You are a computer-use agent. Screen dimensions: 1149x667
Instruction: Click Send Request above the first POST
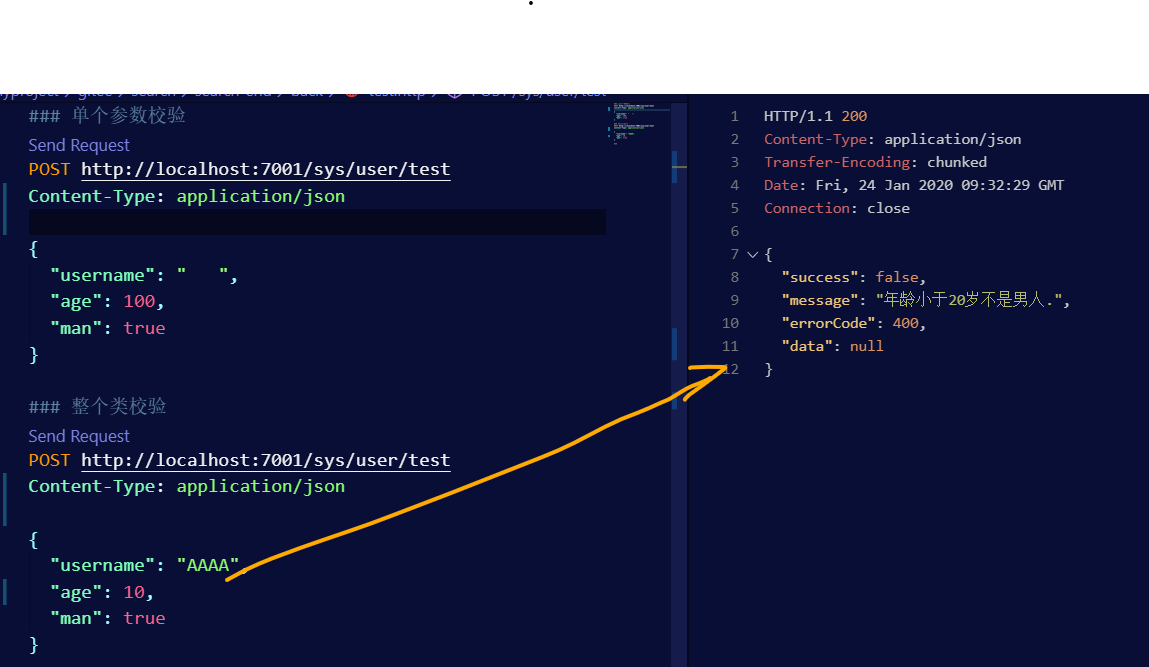point(79,145)
